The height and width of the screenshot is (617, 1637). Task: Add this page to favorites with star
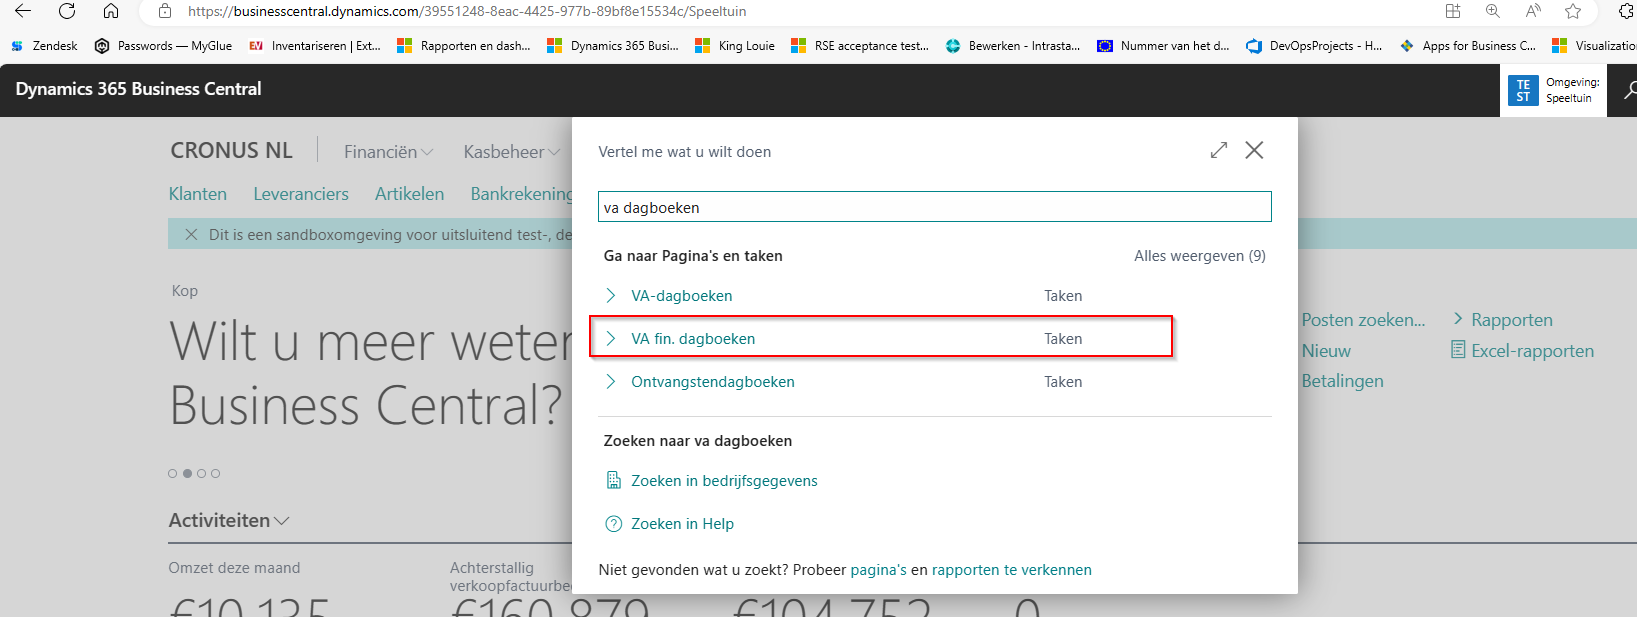tap(1573, 11)
